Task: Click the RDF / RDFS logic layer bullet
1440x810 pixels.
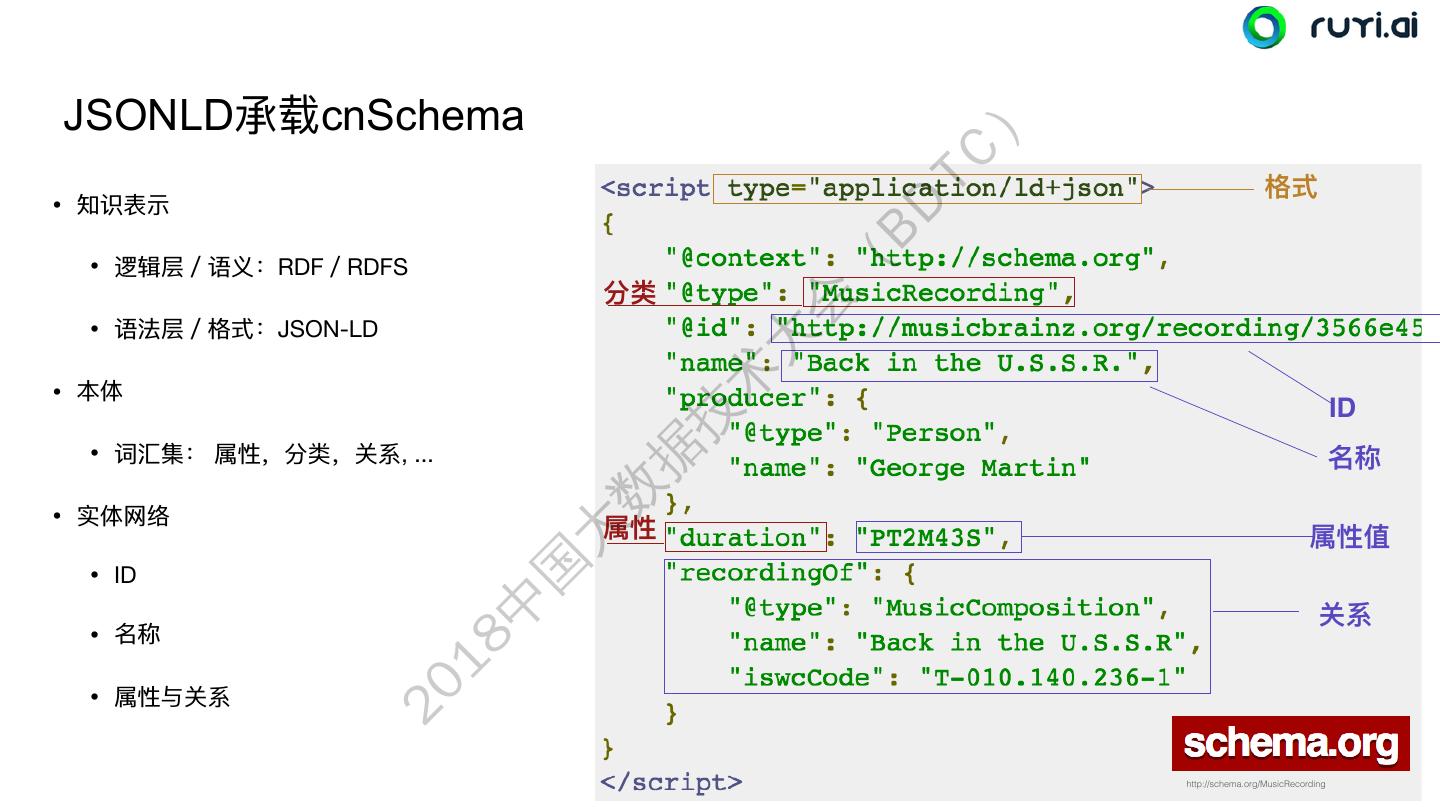Action: (261, 267)
